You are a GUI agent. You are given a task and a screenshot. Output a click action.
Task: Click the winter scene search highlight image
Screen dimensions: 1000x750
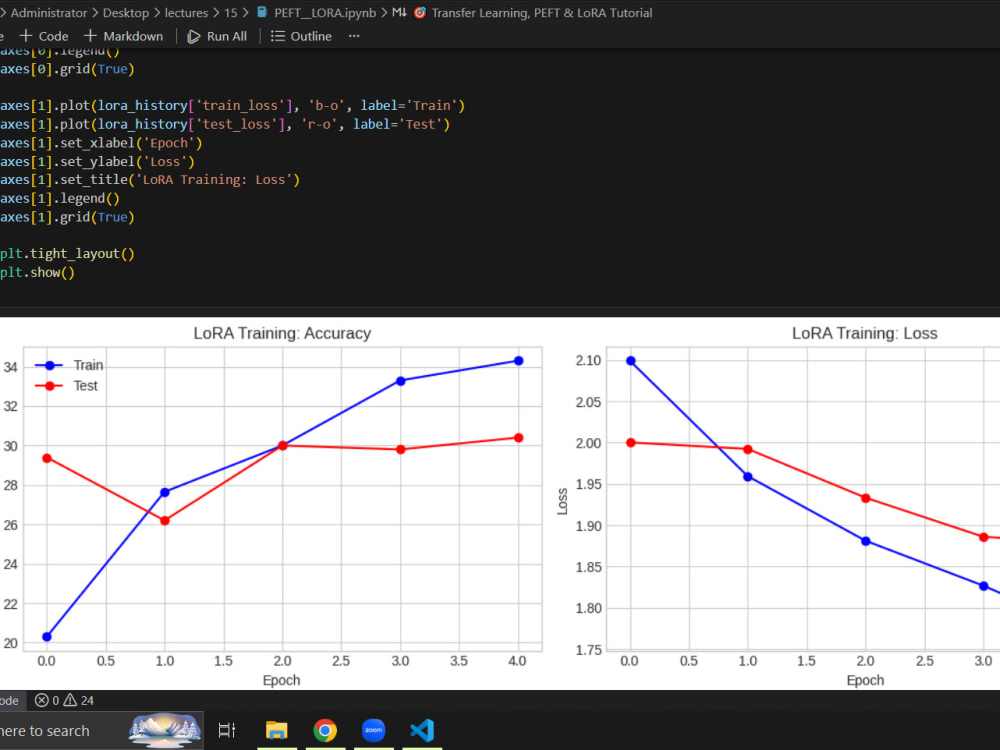click(165, 730)
